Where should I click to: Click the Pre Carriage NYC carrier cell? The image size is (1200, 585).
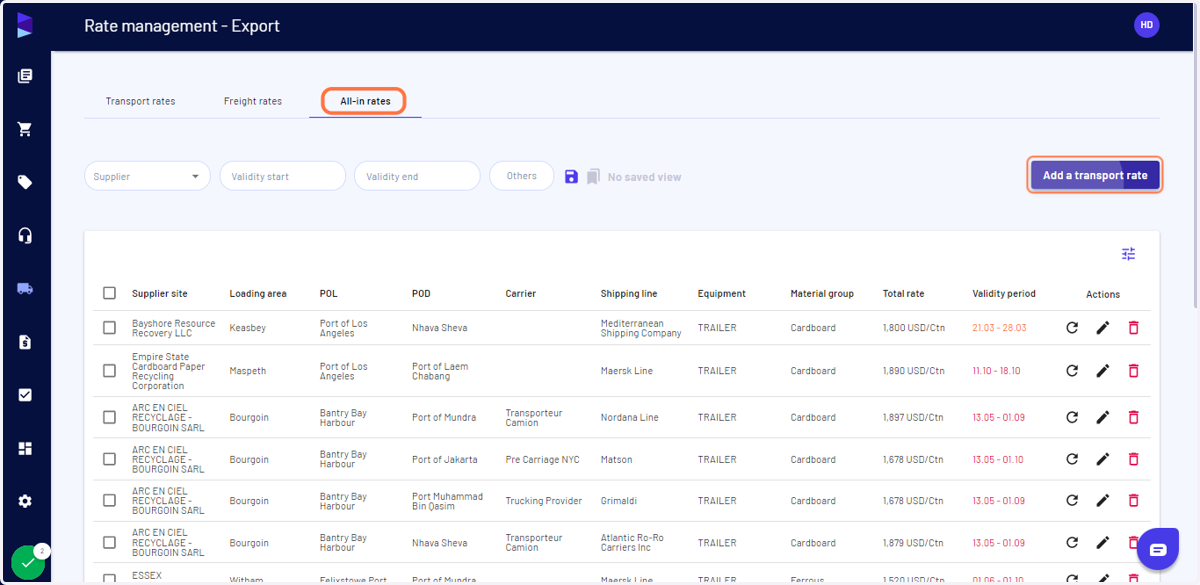click(x=542, y=460)
